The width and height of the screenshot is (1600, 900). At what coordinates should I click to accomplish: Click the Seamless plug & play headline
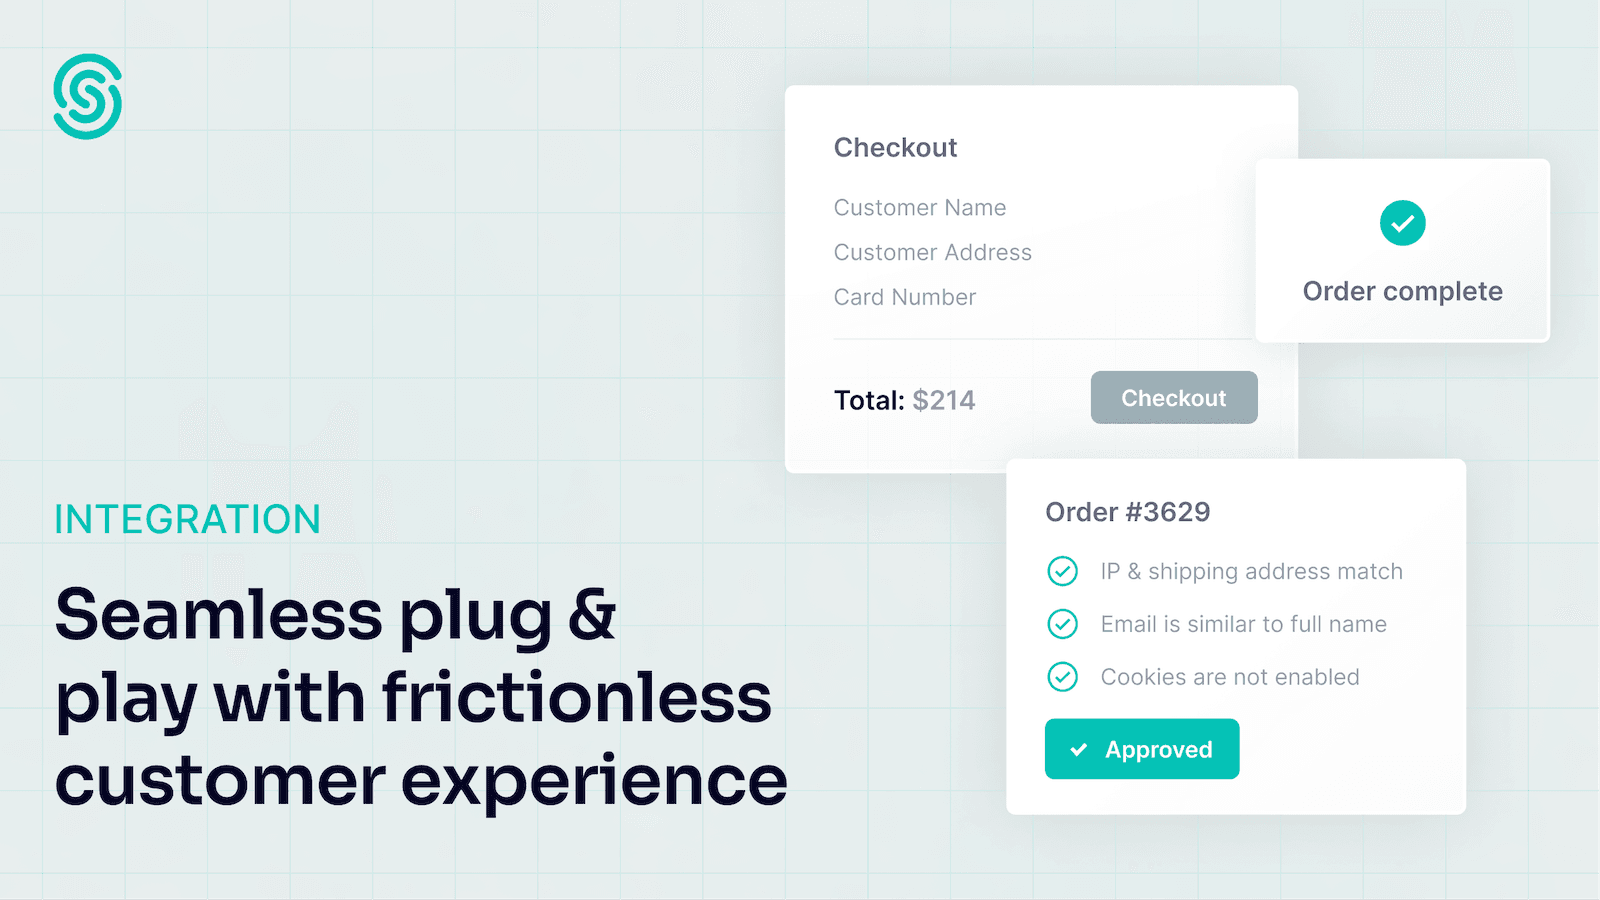(x=421, y=698)
